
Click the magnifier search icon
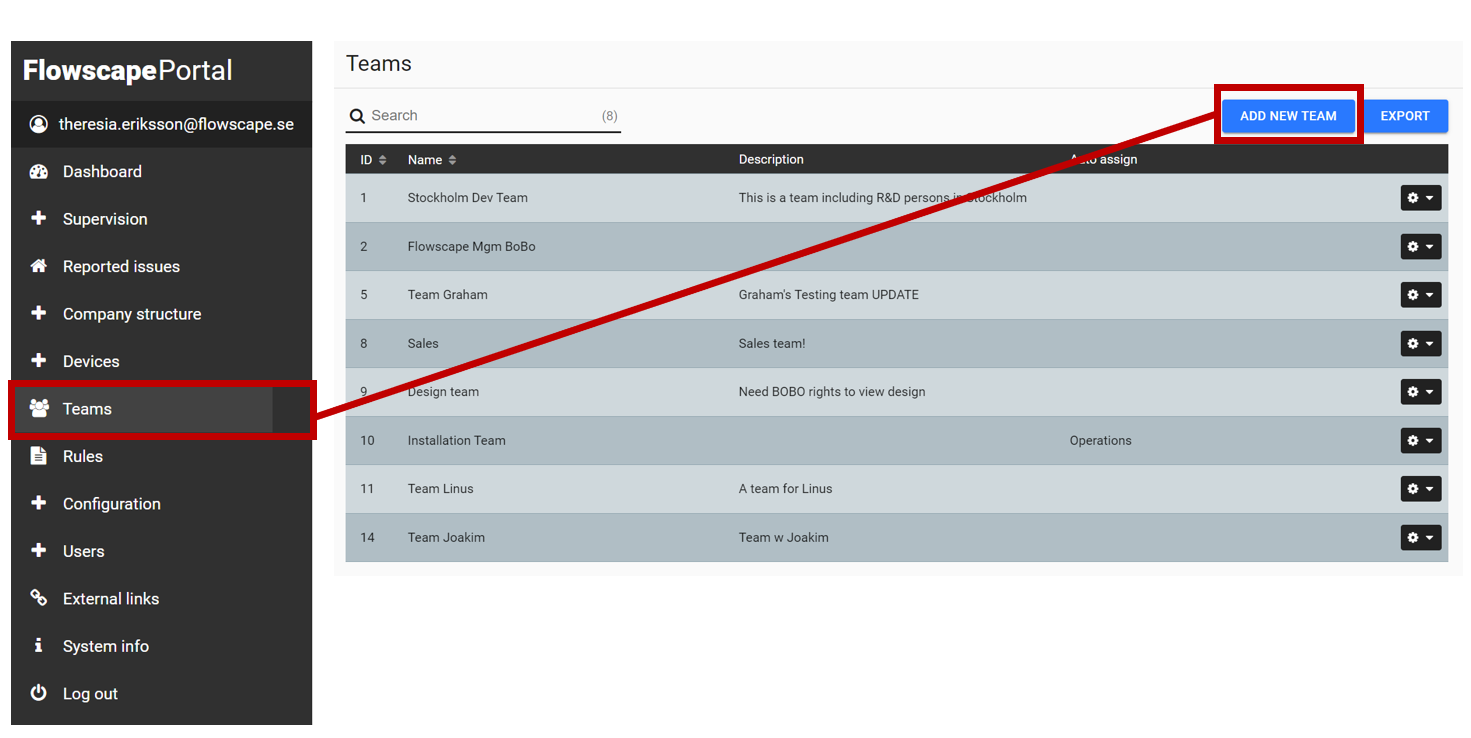[357, 116]
